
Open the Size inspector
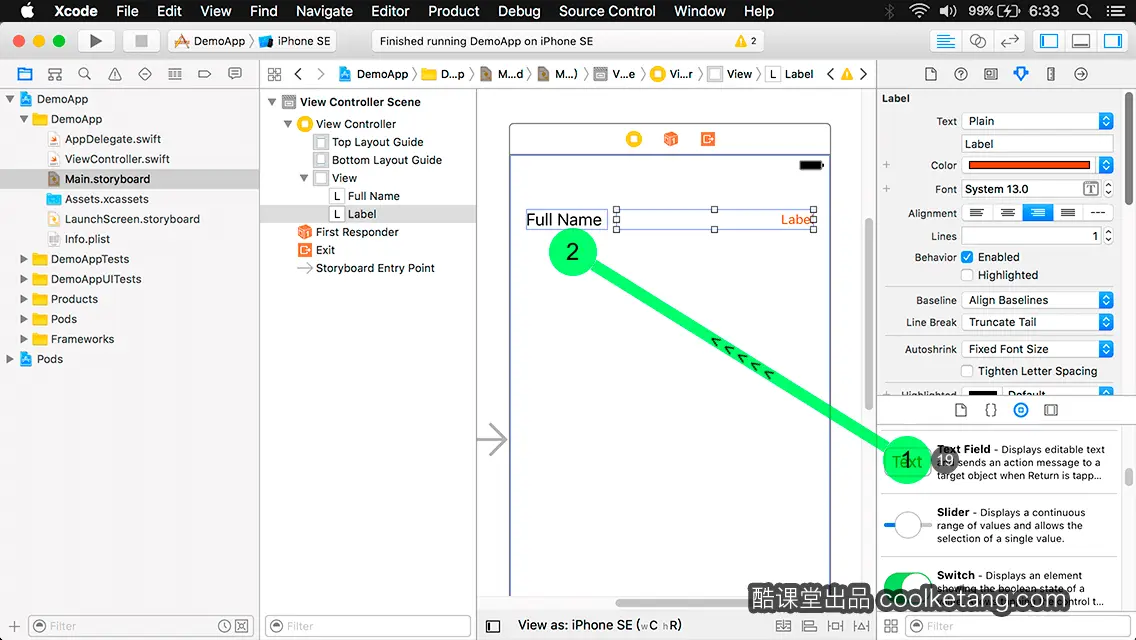point(1051,74)
